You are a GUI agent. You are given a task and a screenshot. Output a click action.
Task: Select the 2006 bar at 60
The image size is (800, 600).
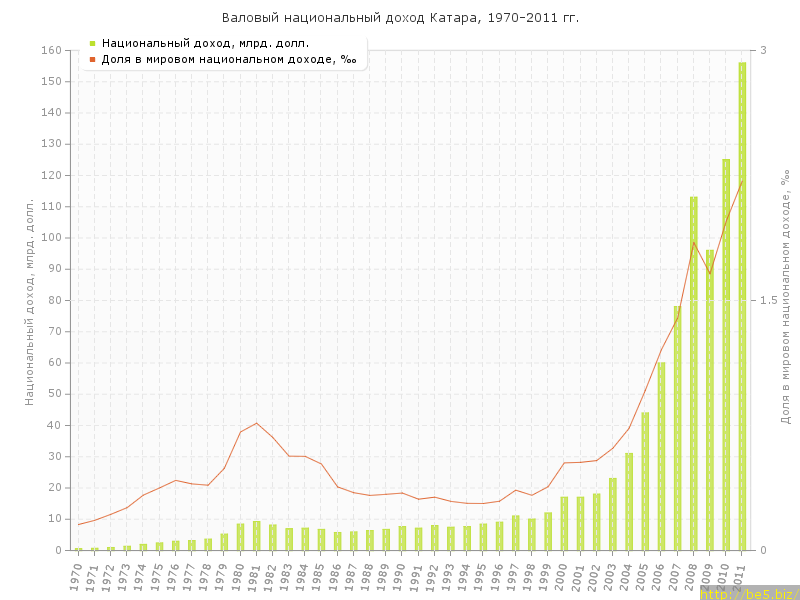[661, 456]
